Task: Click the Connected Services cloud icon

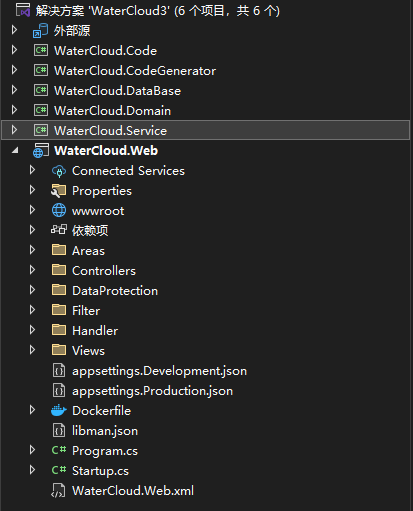Action: (59, 171)
